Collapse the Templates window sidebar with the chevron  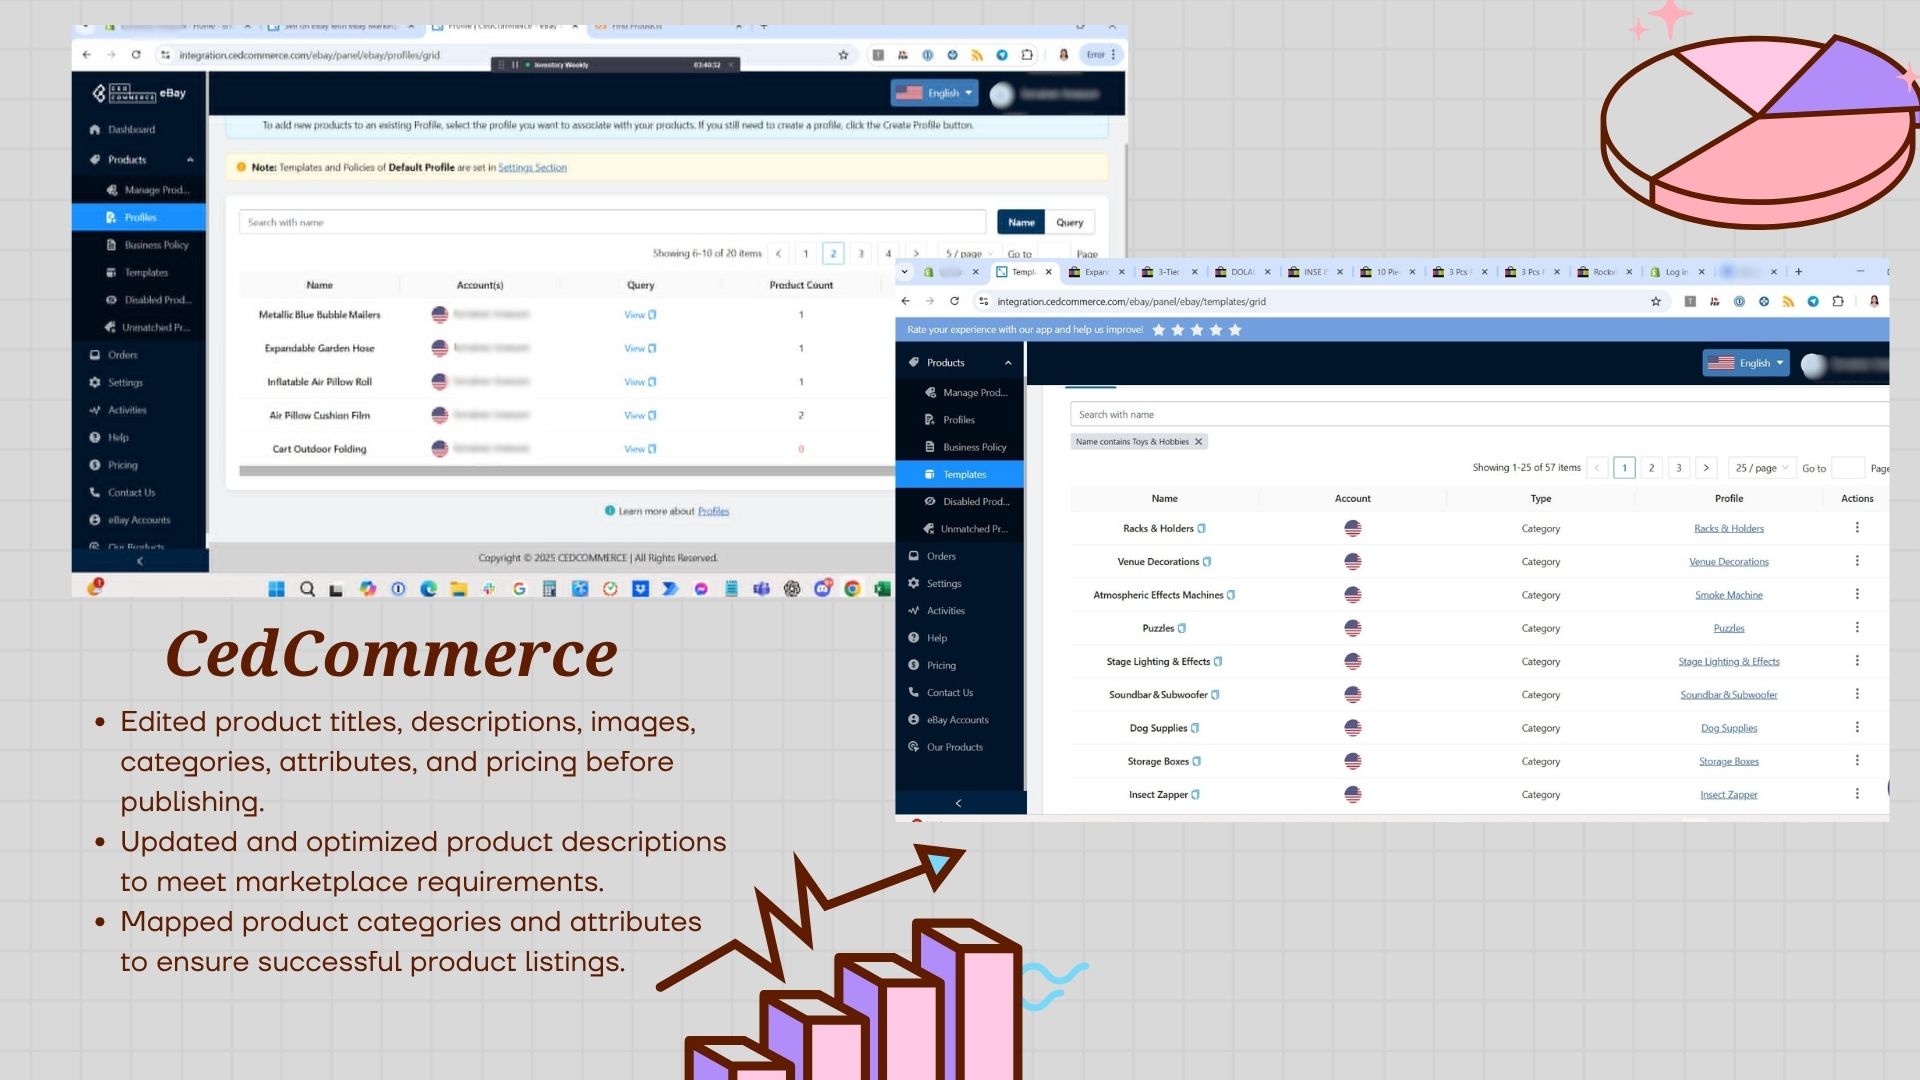click(x=959, y=803)
